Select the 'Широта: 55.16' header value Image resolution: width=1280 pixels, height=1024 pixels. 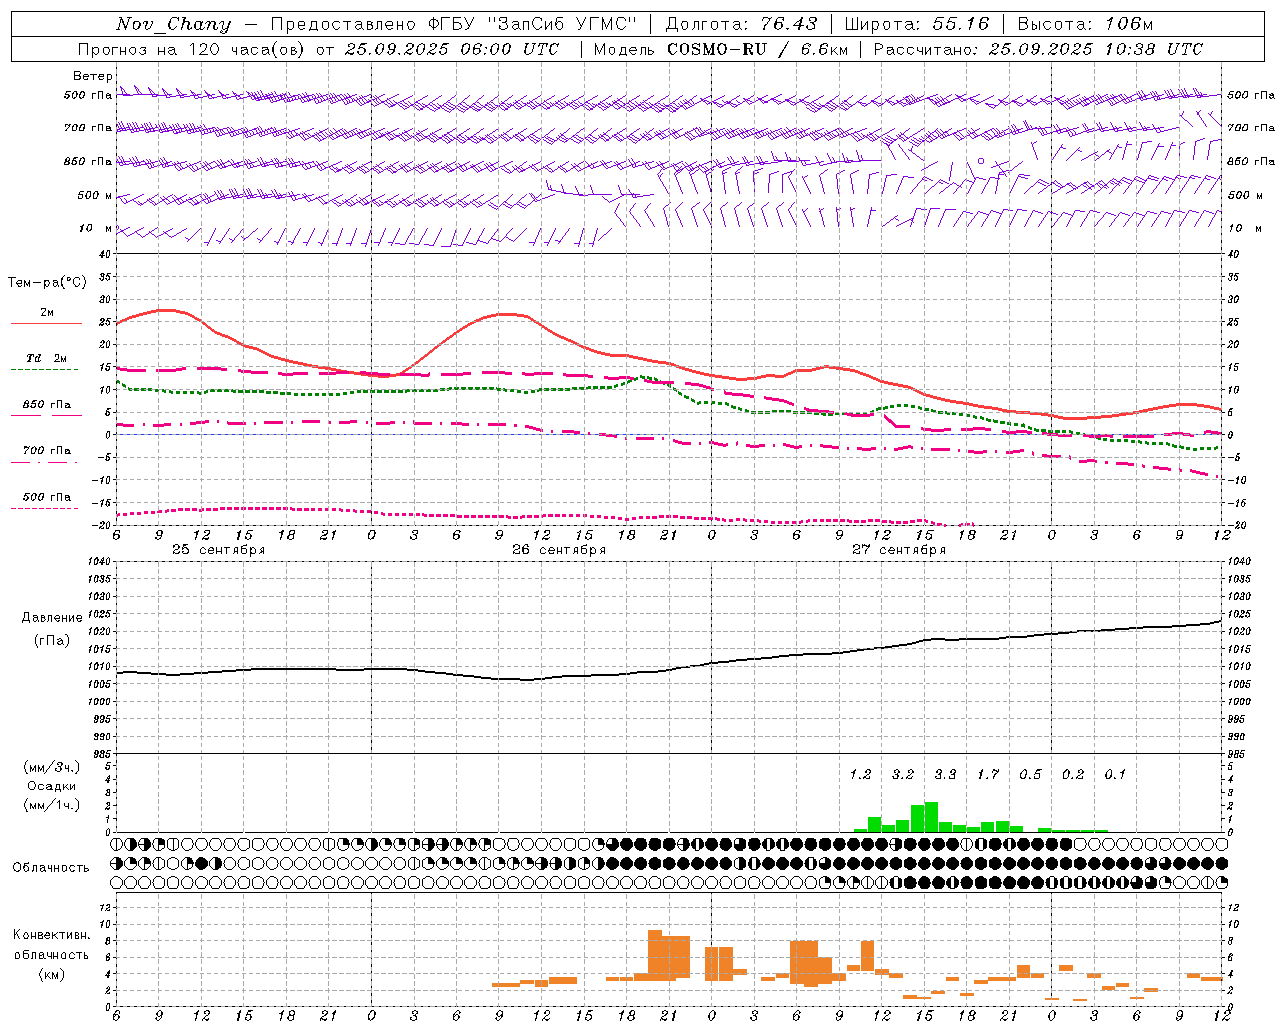[917, 24]
